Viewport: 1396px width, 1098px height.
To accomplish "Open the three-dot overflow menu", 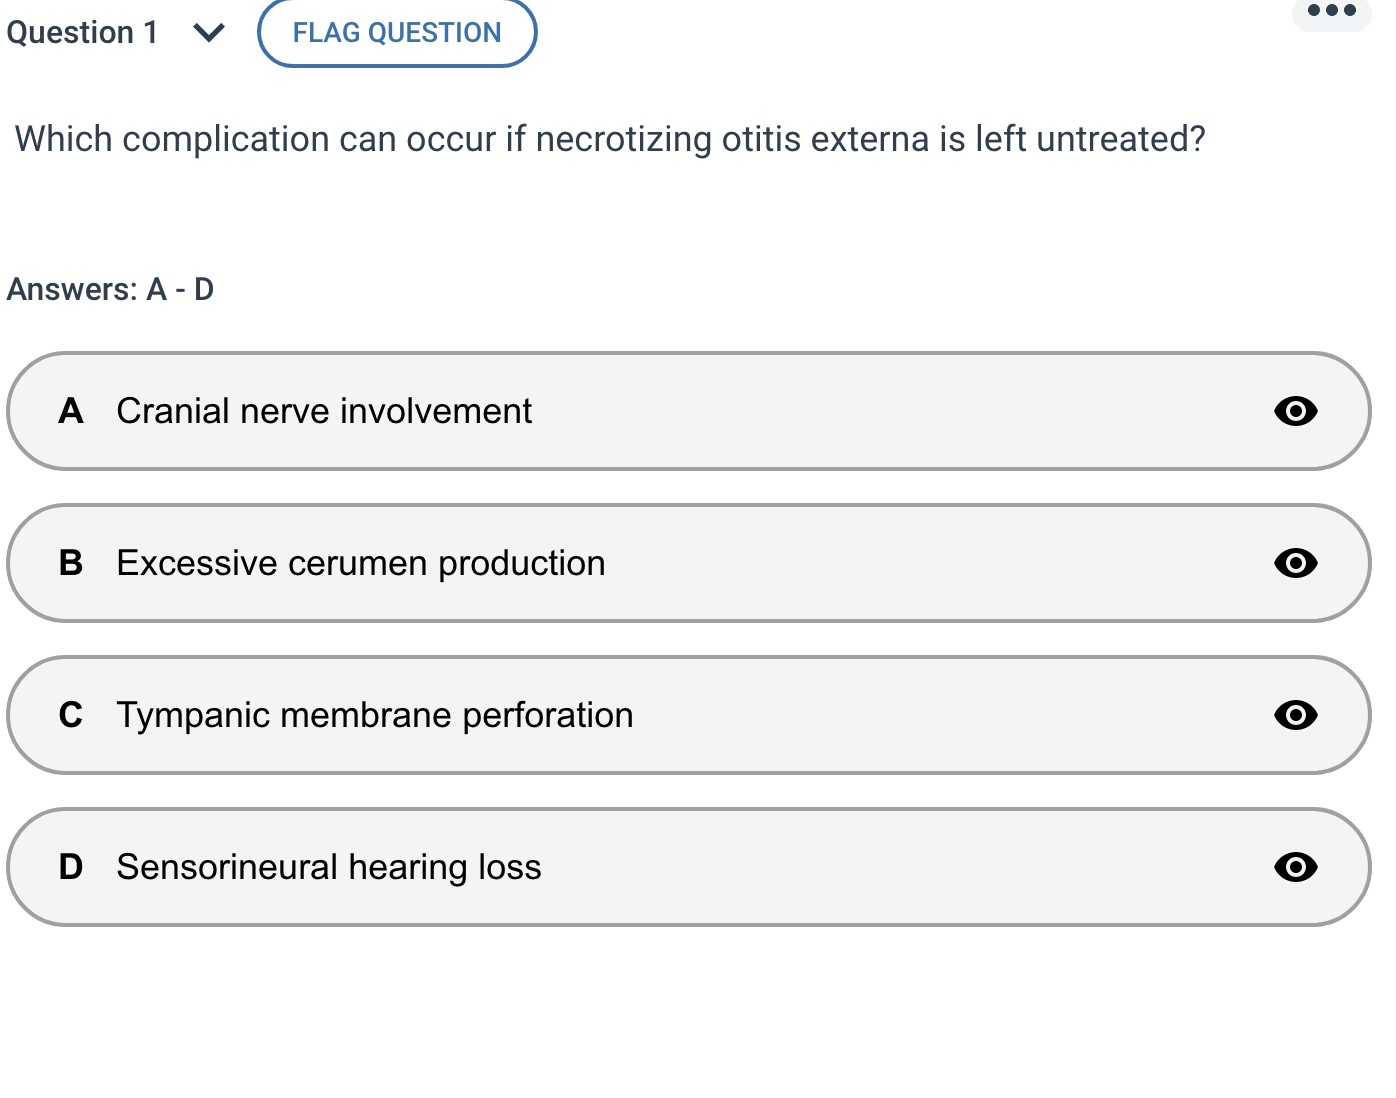I will tap(1331, 12).
